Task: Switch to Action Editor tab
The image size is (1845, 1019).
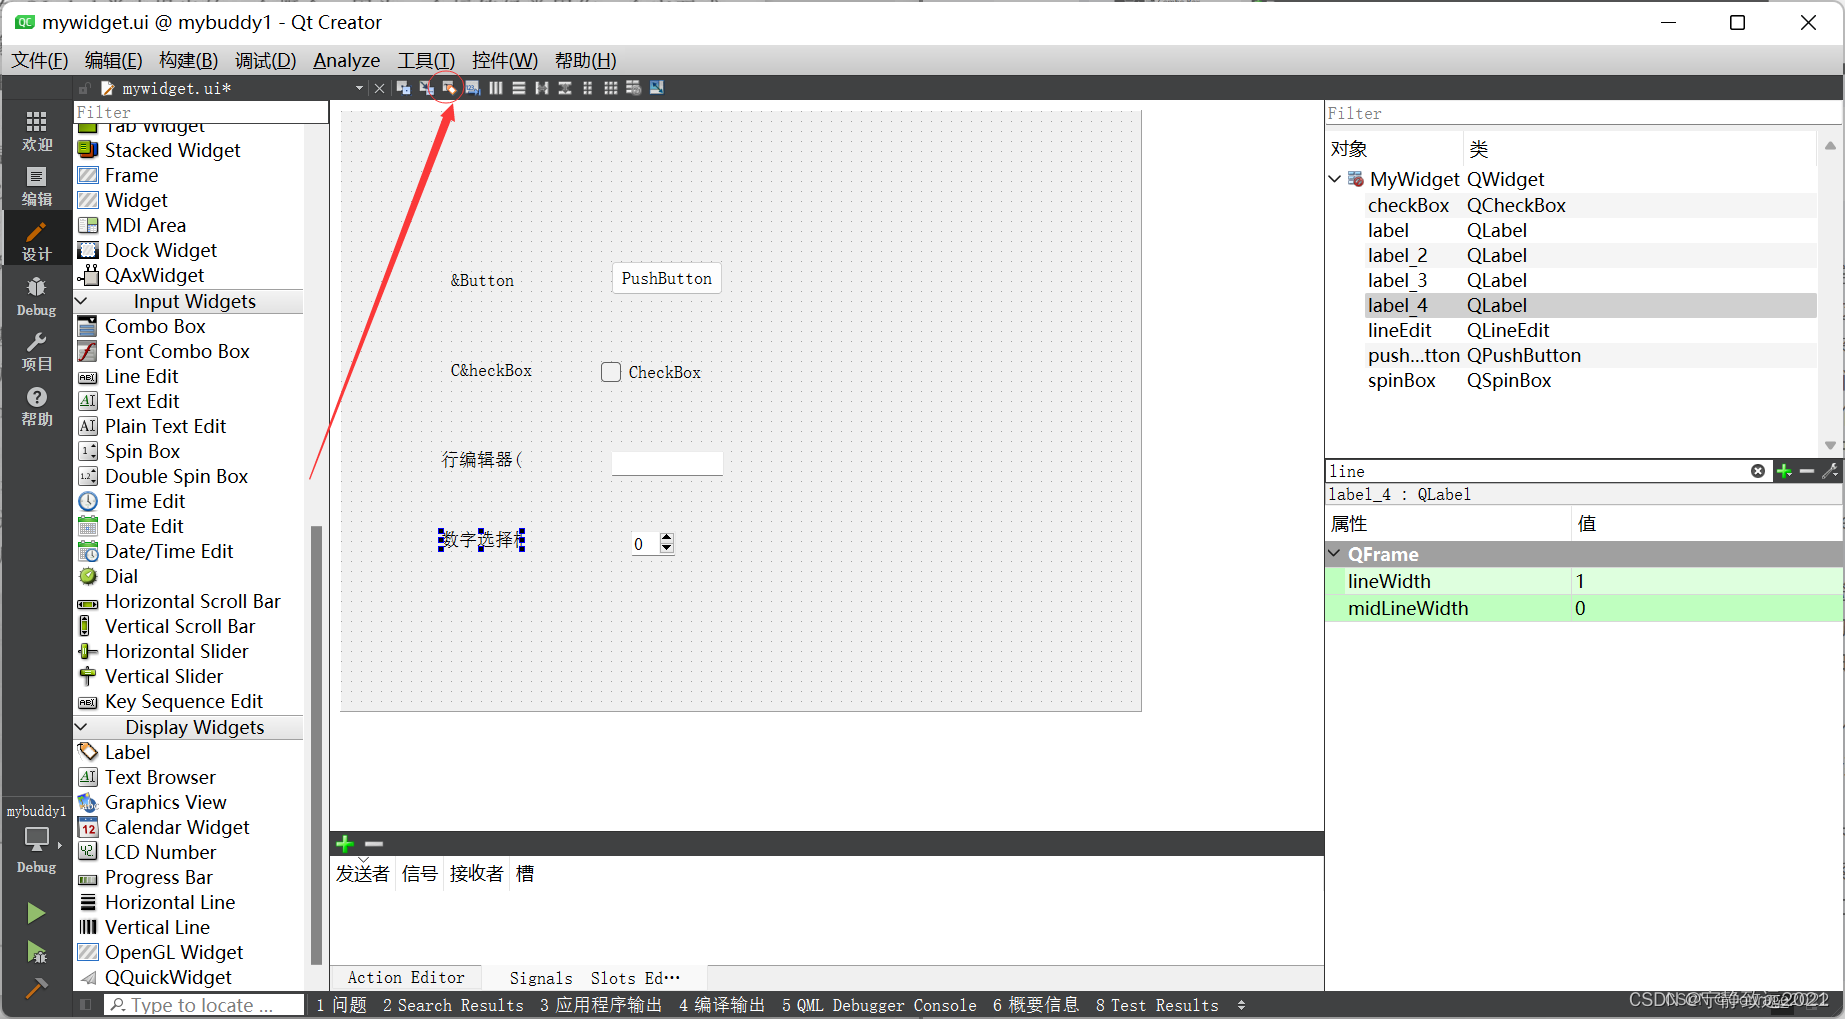Action: pyautogui.click(x=406, y=977)
